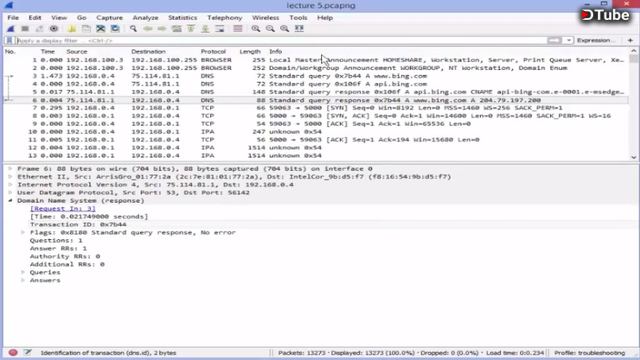Screen dimensions: 640x360
Task: Find a packet with the magnifier icon
Action: click(x=133, y=29)
